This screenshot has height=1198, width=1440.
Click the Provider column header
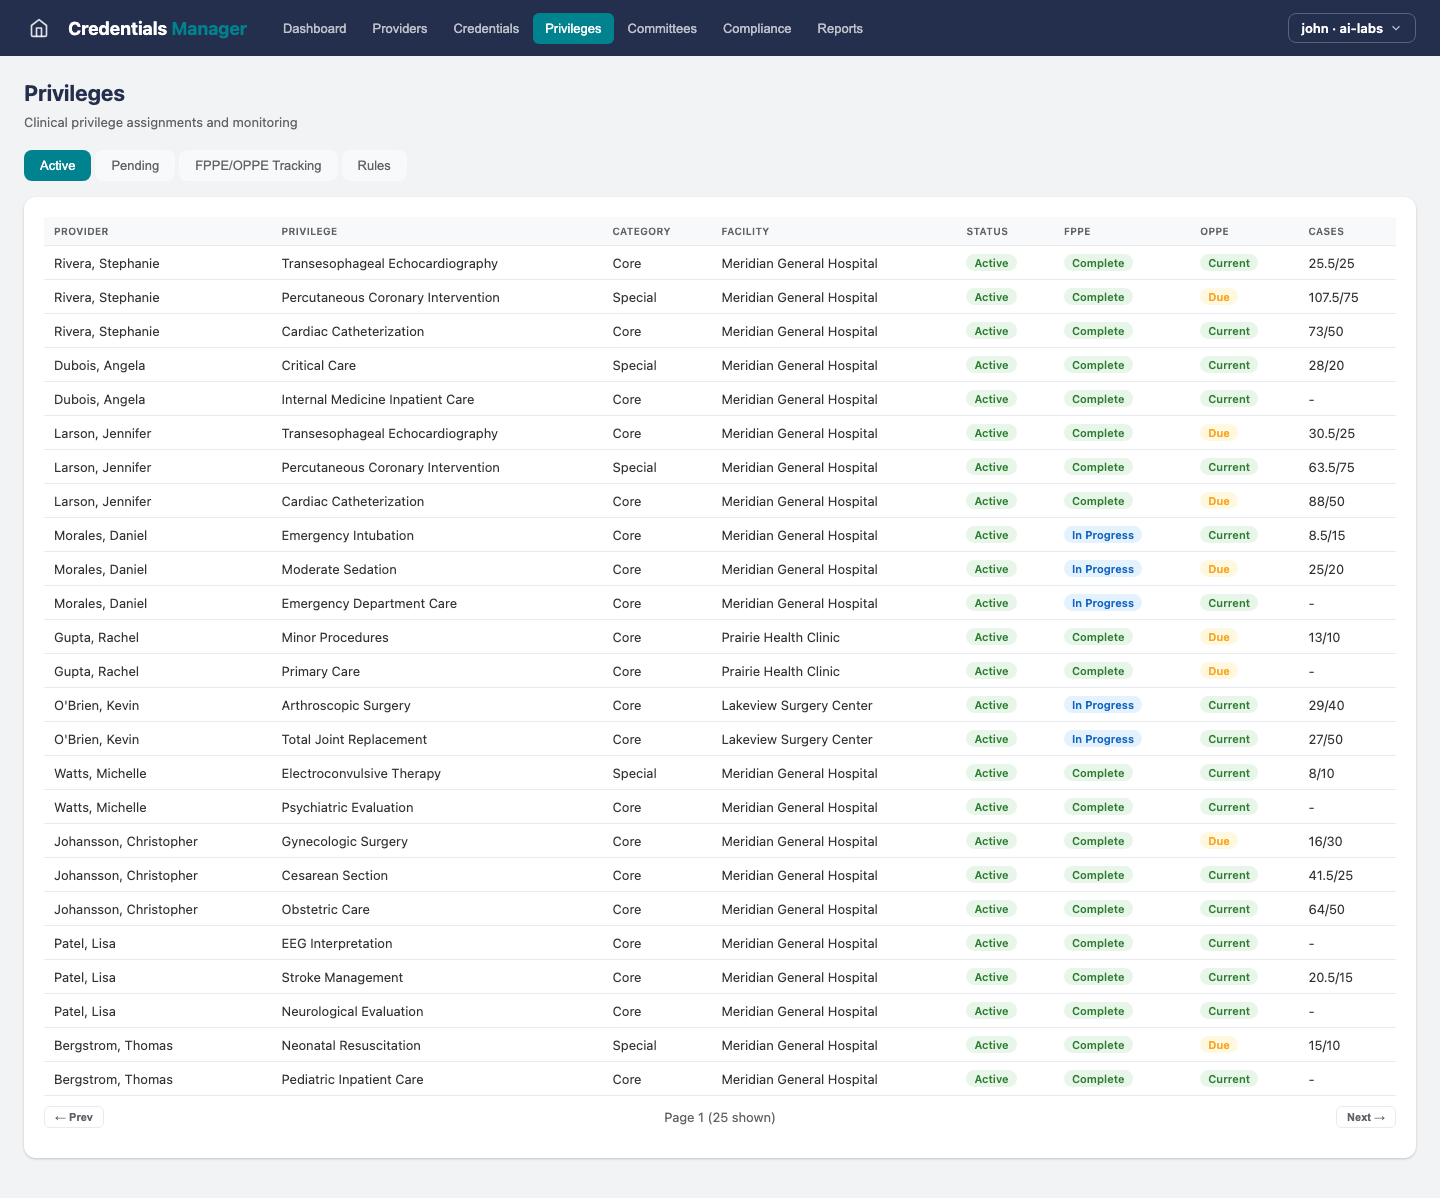tap(81, 231)
